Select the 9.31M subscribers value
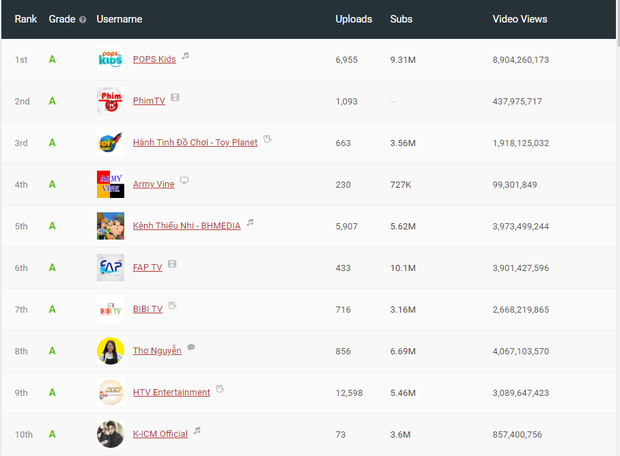 click(x=403, y=60)
